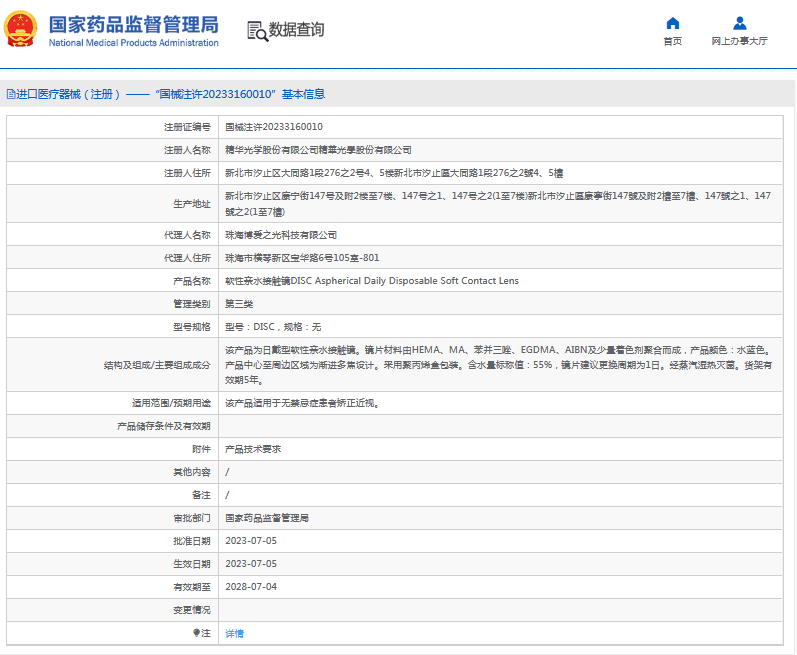
Task: Select the 其他内容 row label
Action: click(192, 472)
